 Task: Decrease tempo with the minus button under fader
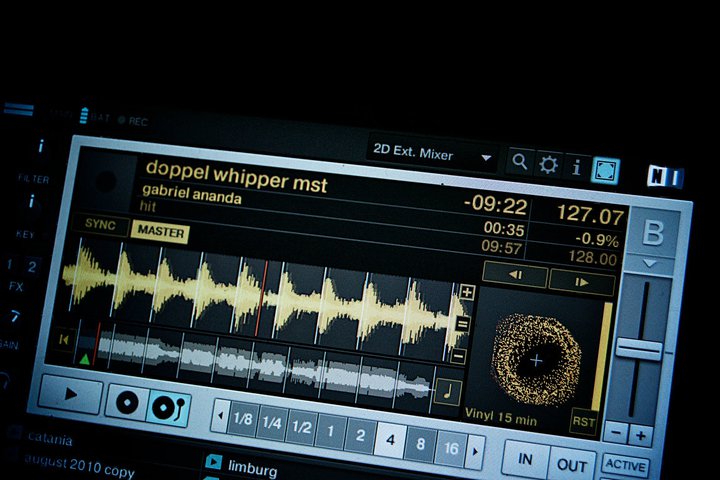pyautogui.click(x=616, y=432)
